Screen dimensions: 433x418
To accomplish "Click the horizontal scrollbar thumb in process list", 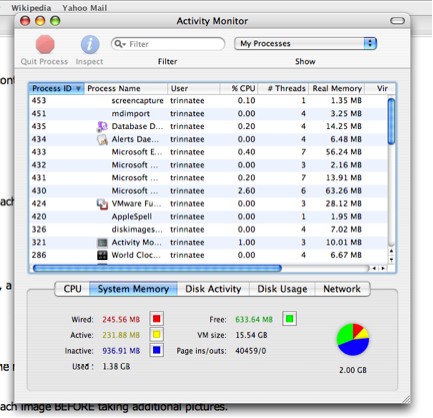I will [x=157, y=268].
